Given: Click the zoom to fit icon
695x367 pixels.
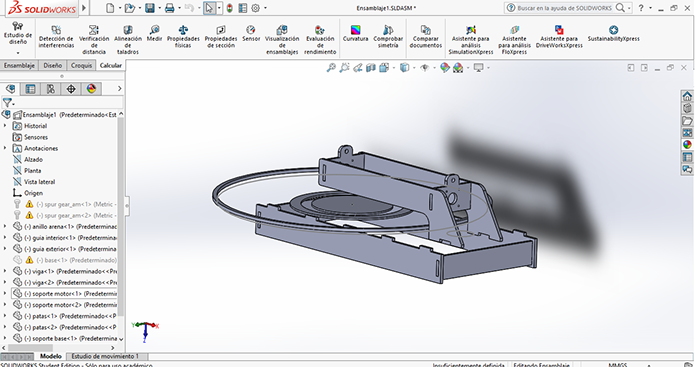Looking at the screenshot, I should click(331, 68).
